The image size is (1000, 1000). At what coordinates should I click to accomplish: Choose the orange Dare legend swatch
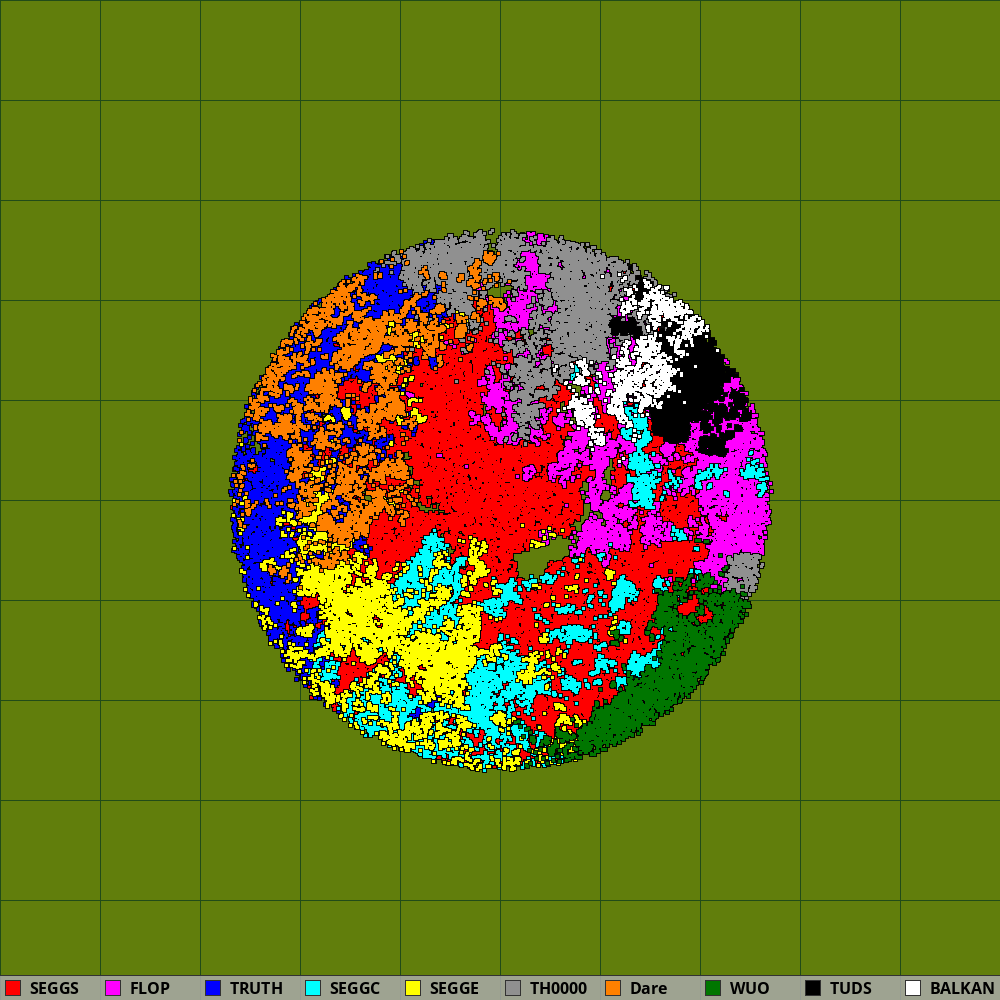pos(613,988)
